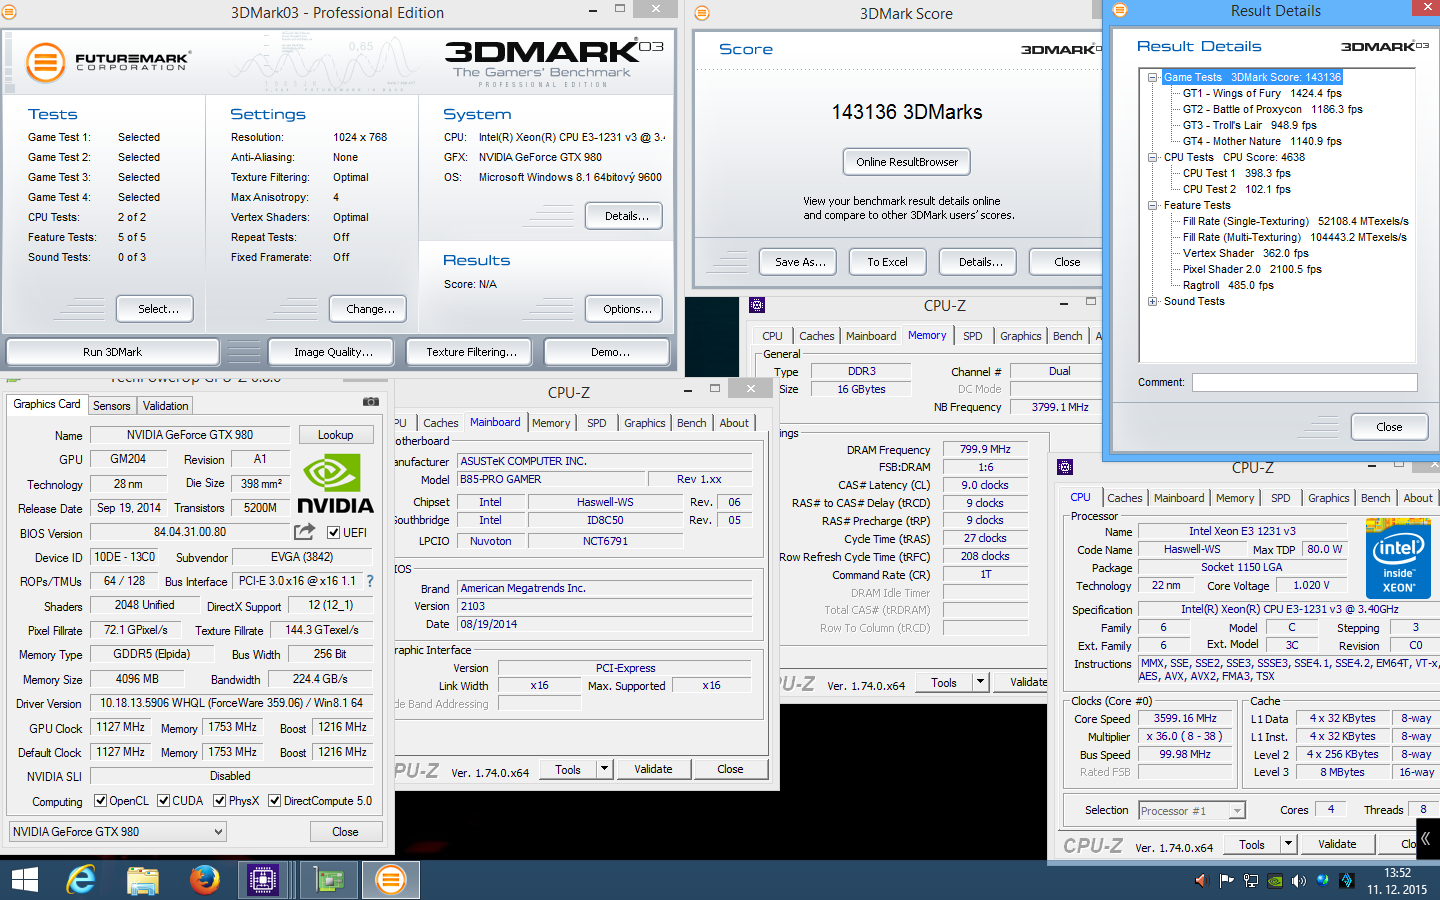The image size is (1440, 900).
Task: Click the Image Quality... button
Action: (x=333, y=352)
